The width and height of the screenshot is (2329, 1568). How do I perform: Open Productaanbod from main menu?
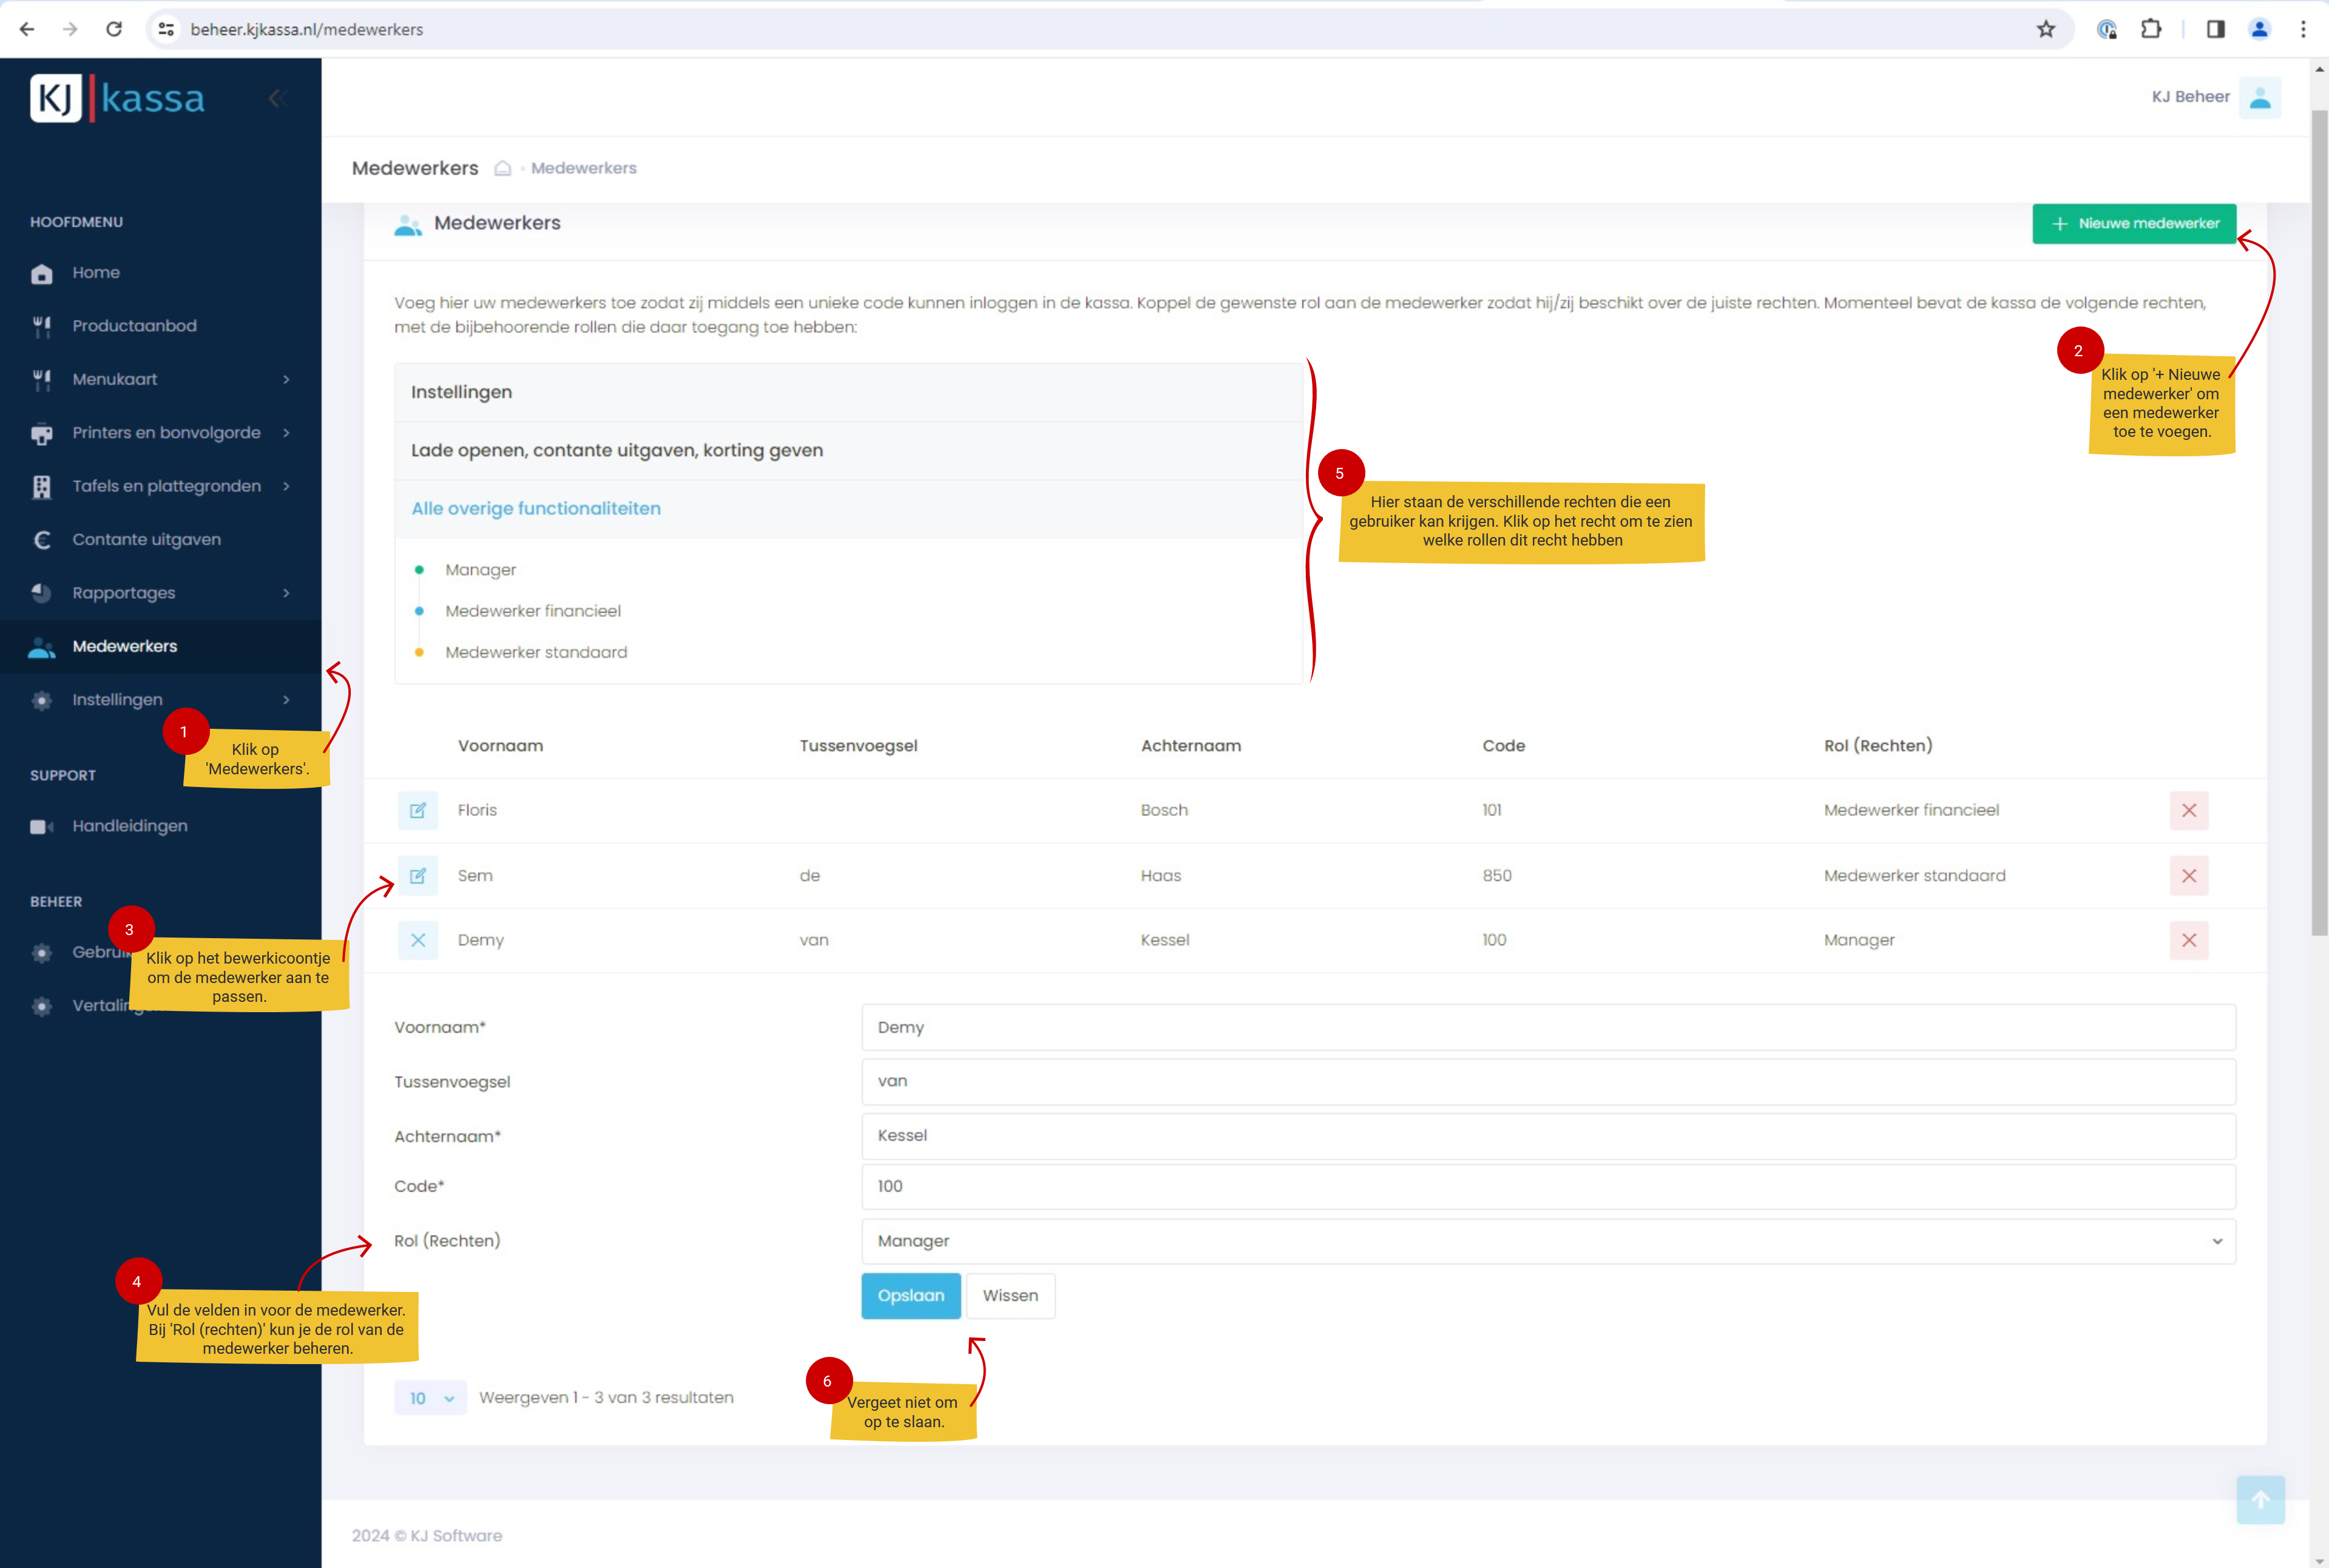[x=134, y=326]
